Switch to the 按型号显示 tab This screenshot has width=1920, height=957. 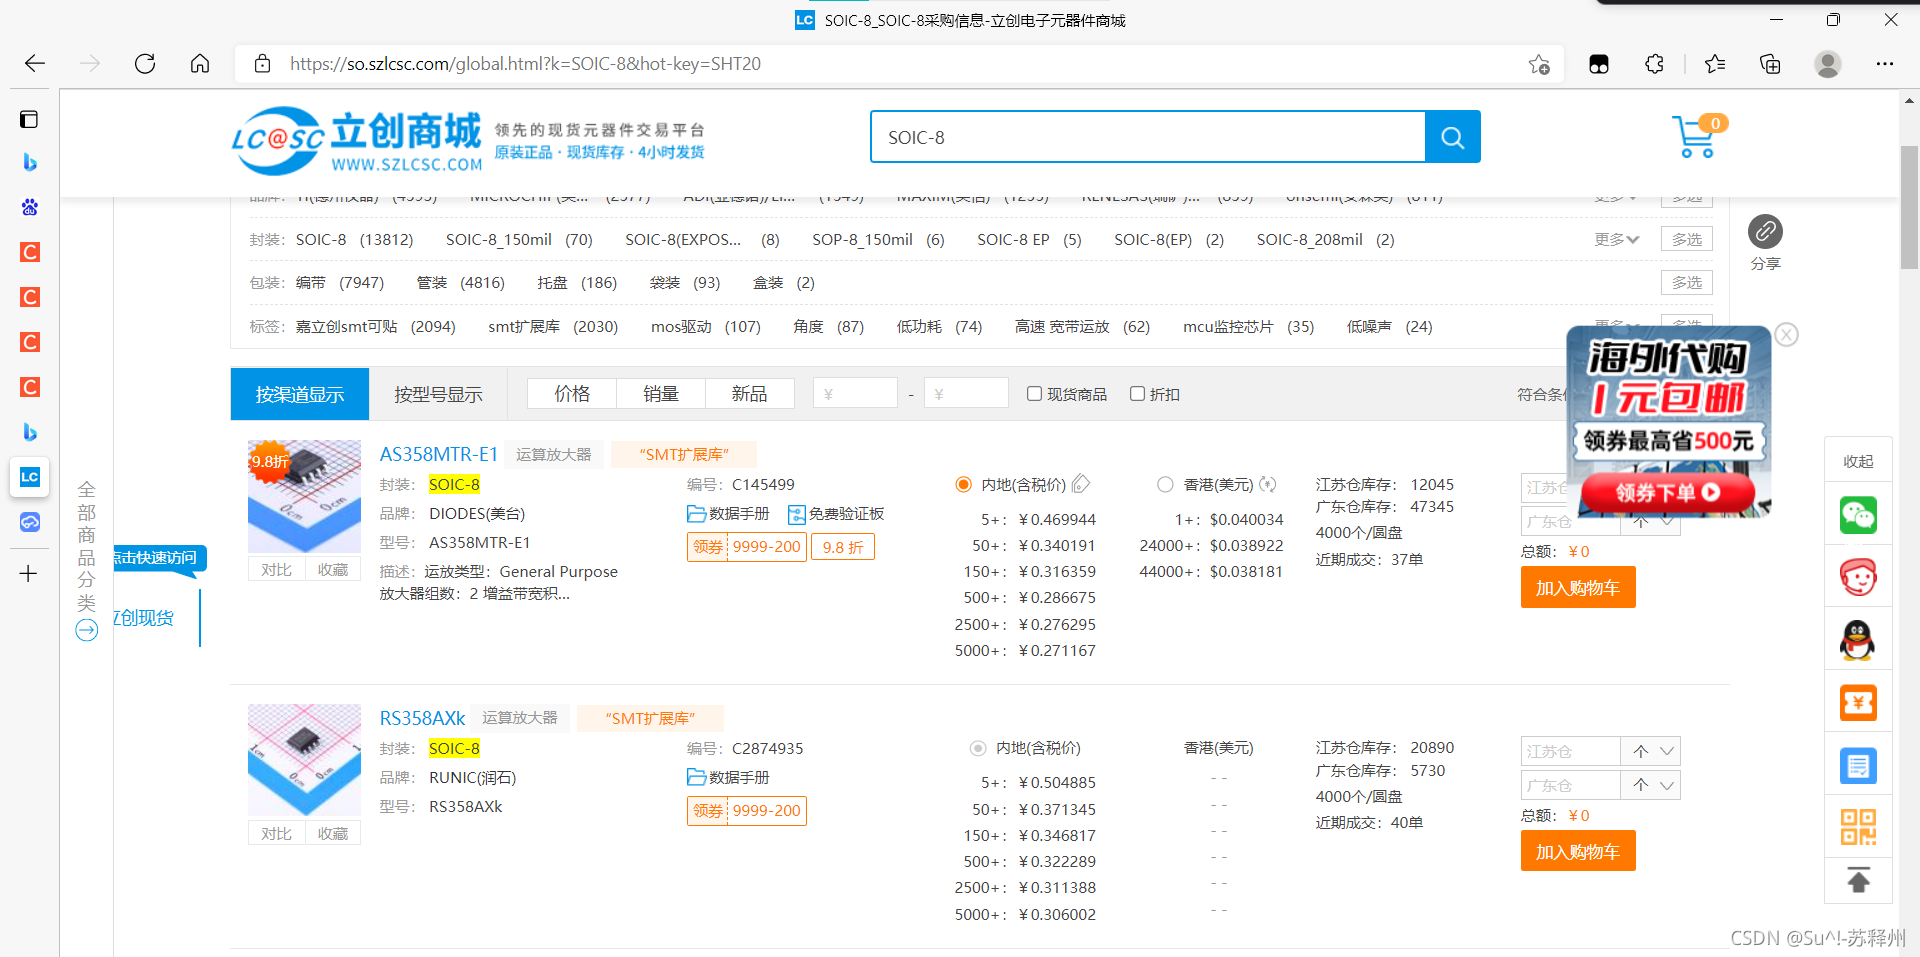pos(437,393)
